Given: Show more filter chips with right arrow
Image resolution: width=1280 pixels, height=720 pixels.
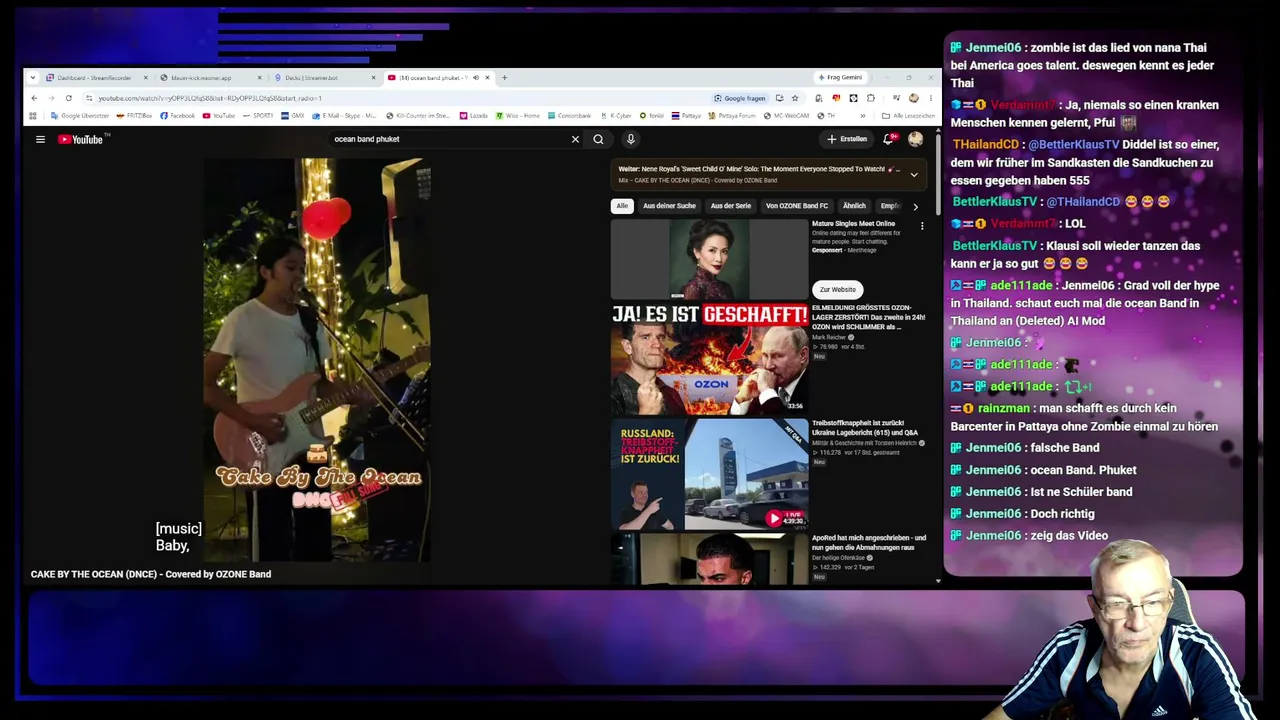Looking at the screenshot, I should [915, 206].
